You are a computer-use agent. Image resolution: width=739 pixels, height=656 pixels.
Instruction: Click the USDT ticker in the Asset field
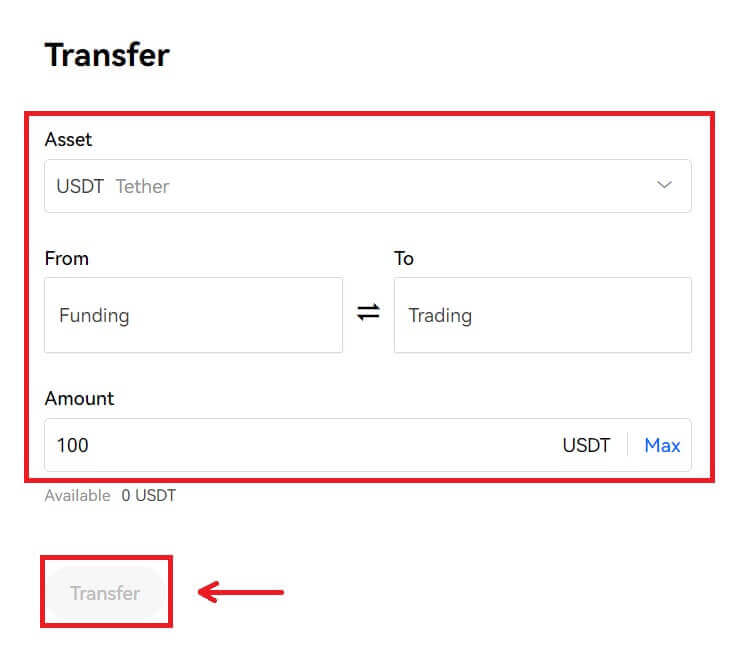[x=80, y=186]
